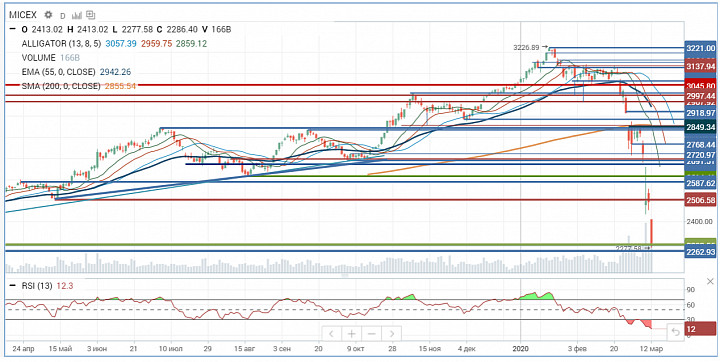Click the '15 ноя' date axis label
720x362 pixels.
[429, 349]
